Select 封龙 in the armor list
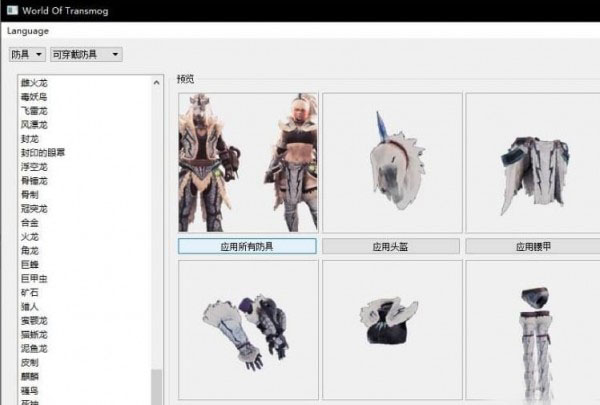The image size is (600, 405). [30, 139]
